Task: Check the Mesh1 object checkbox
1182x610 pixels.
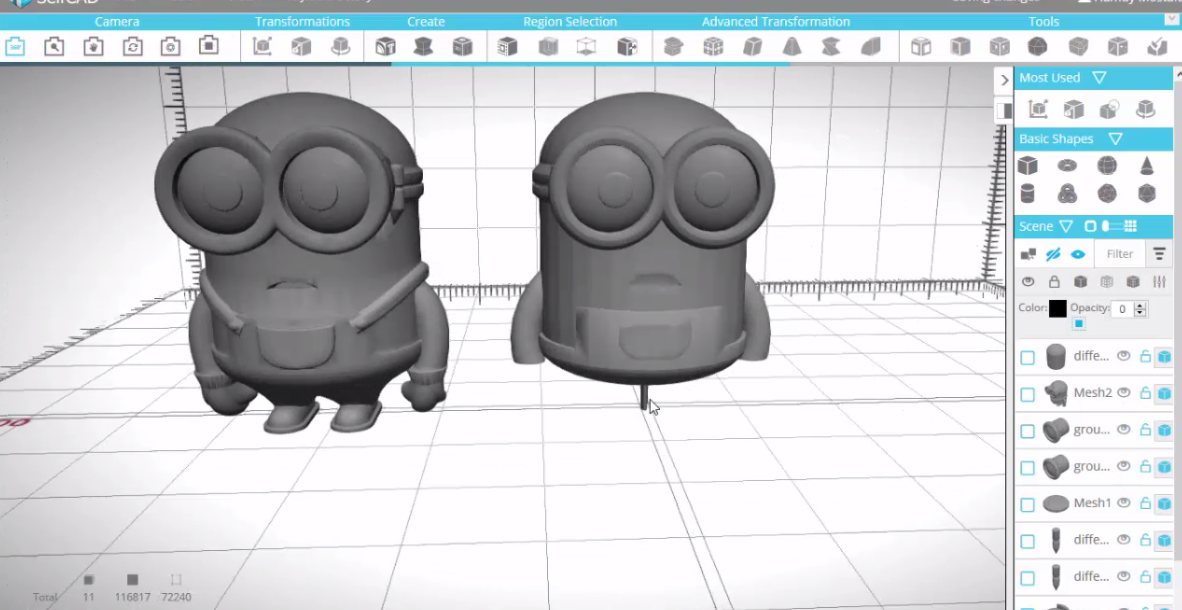Action: tap(1027, 504)
